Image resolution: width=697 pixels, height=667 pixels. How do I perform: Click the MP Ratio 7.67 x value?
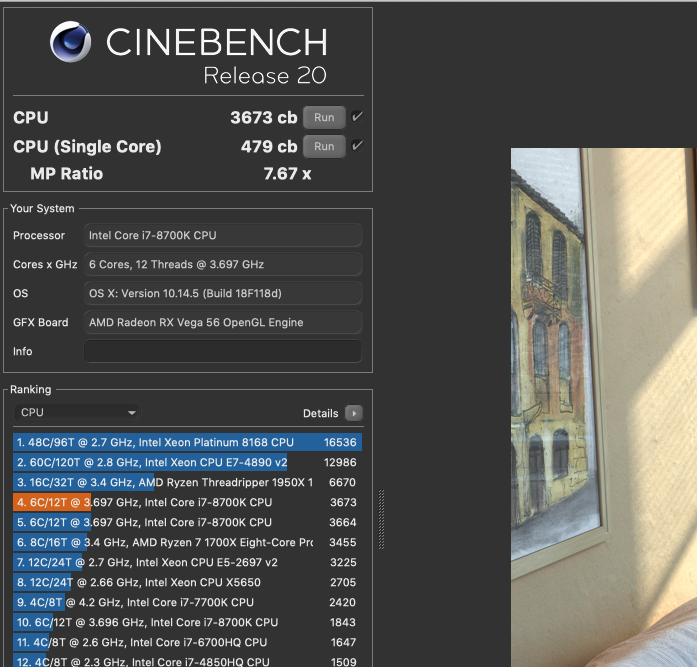tap(287, 174)
